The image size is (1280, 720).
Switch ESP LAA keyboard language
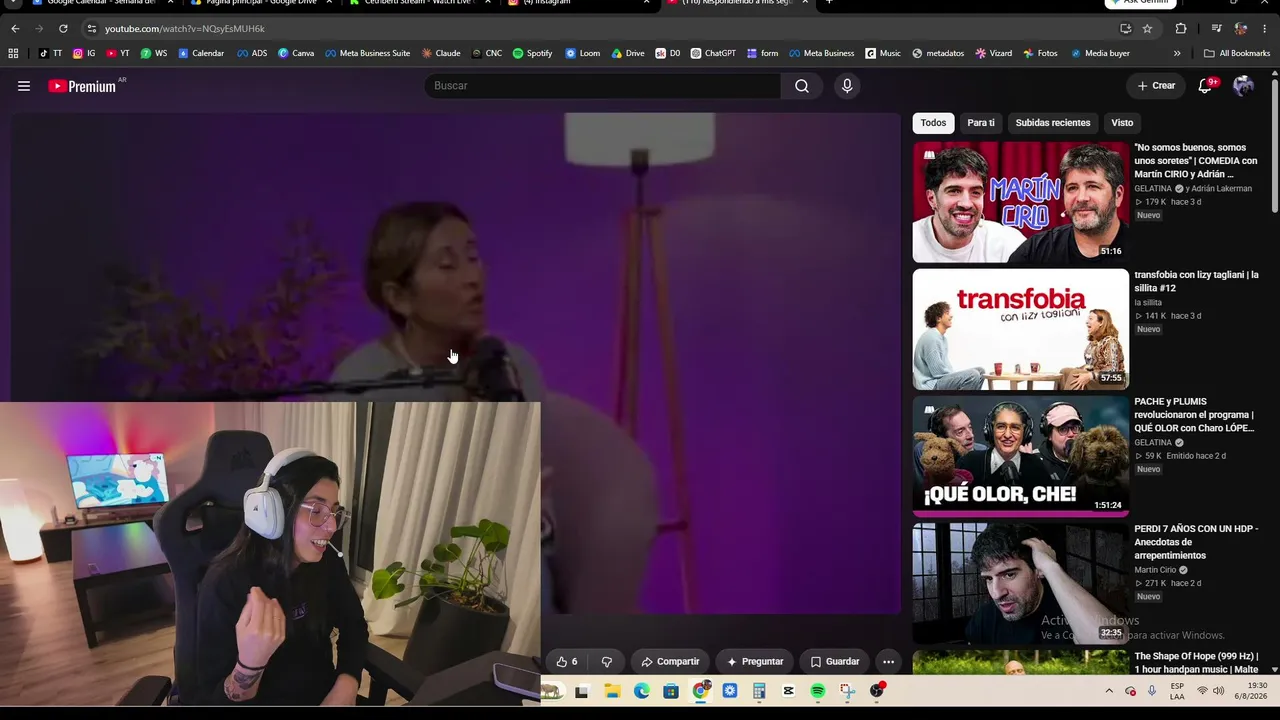(x=1177, y=691)
